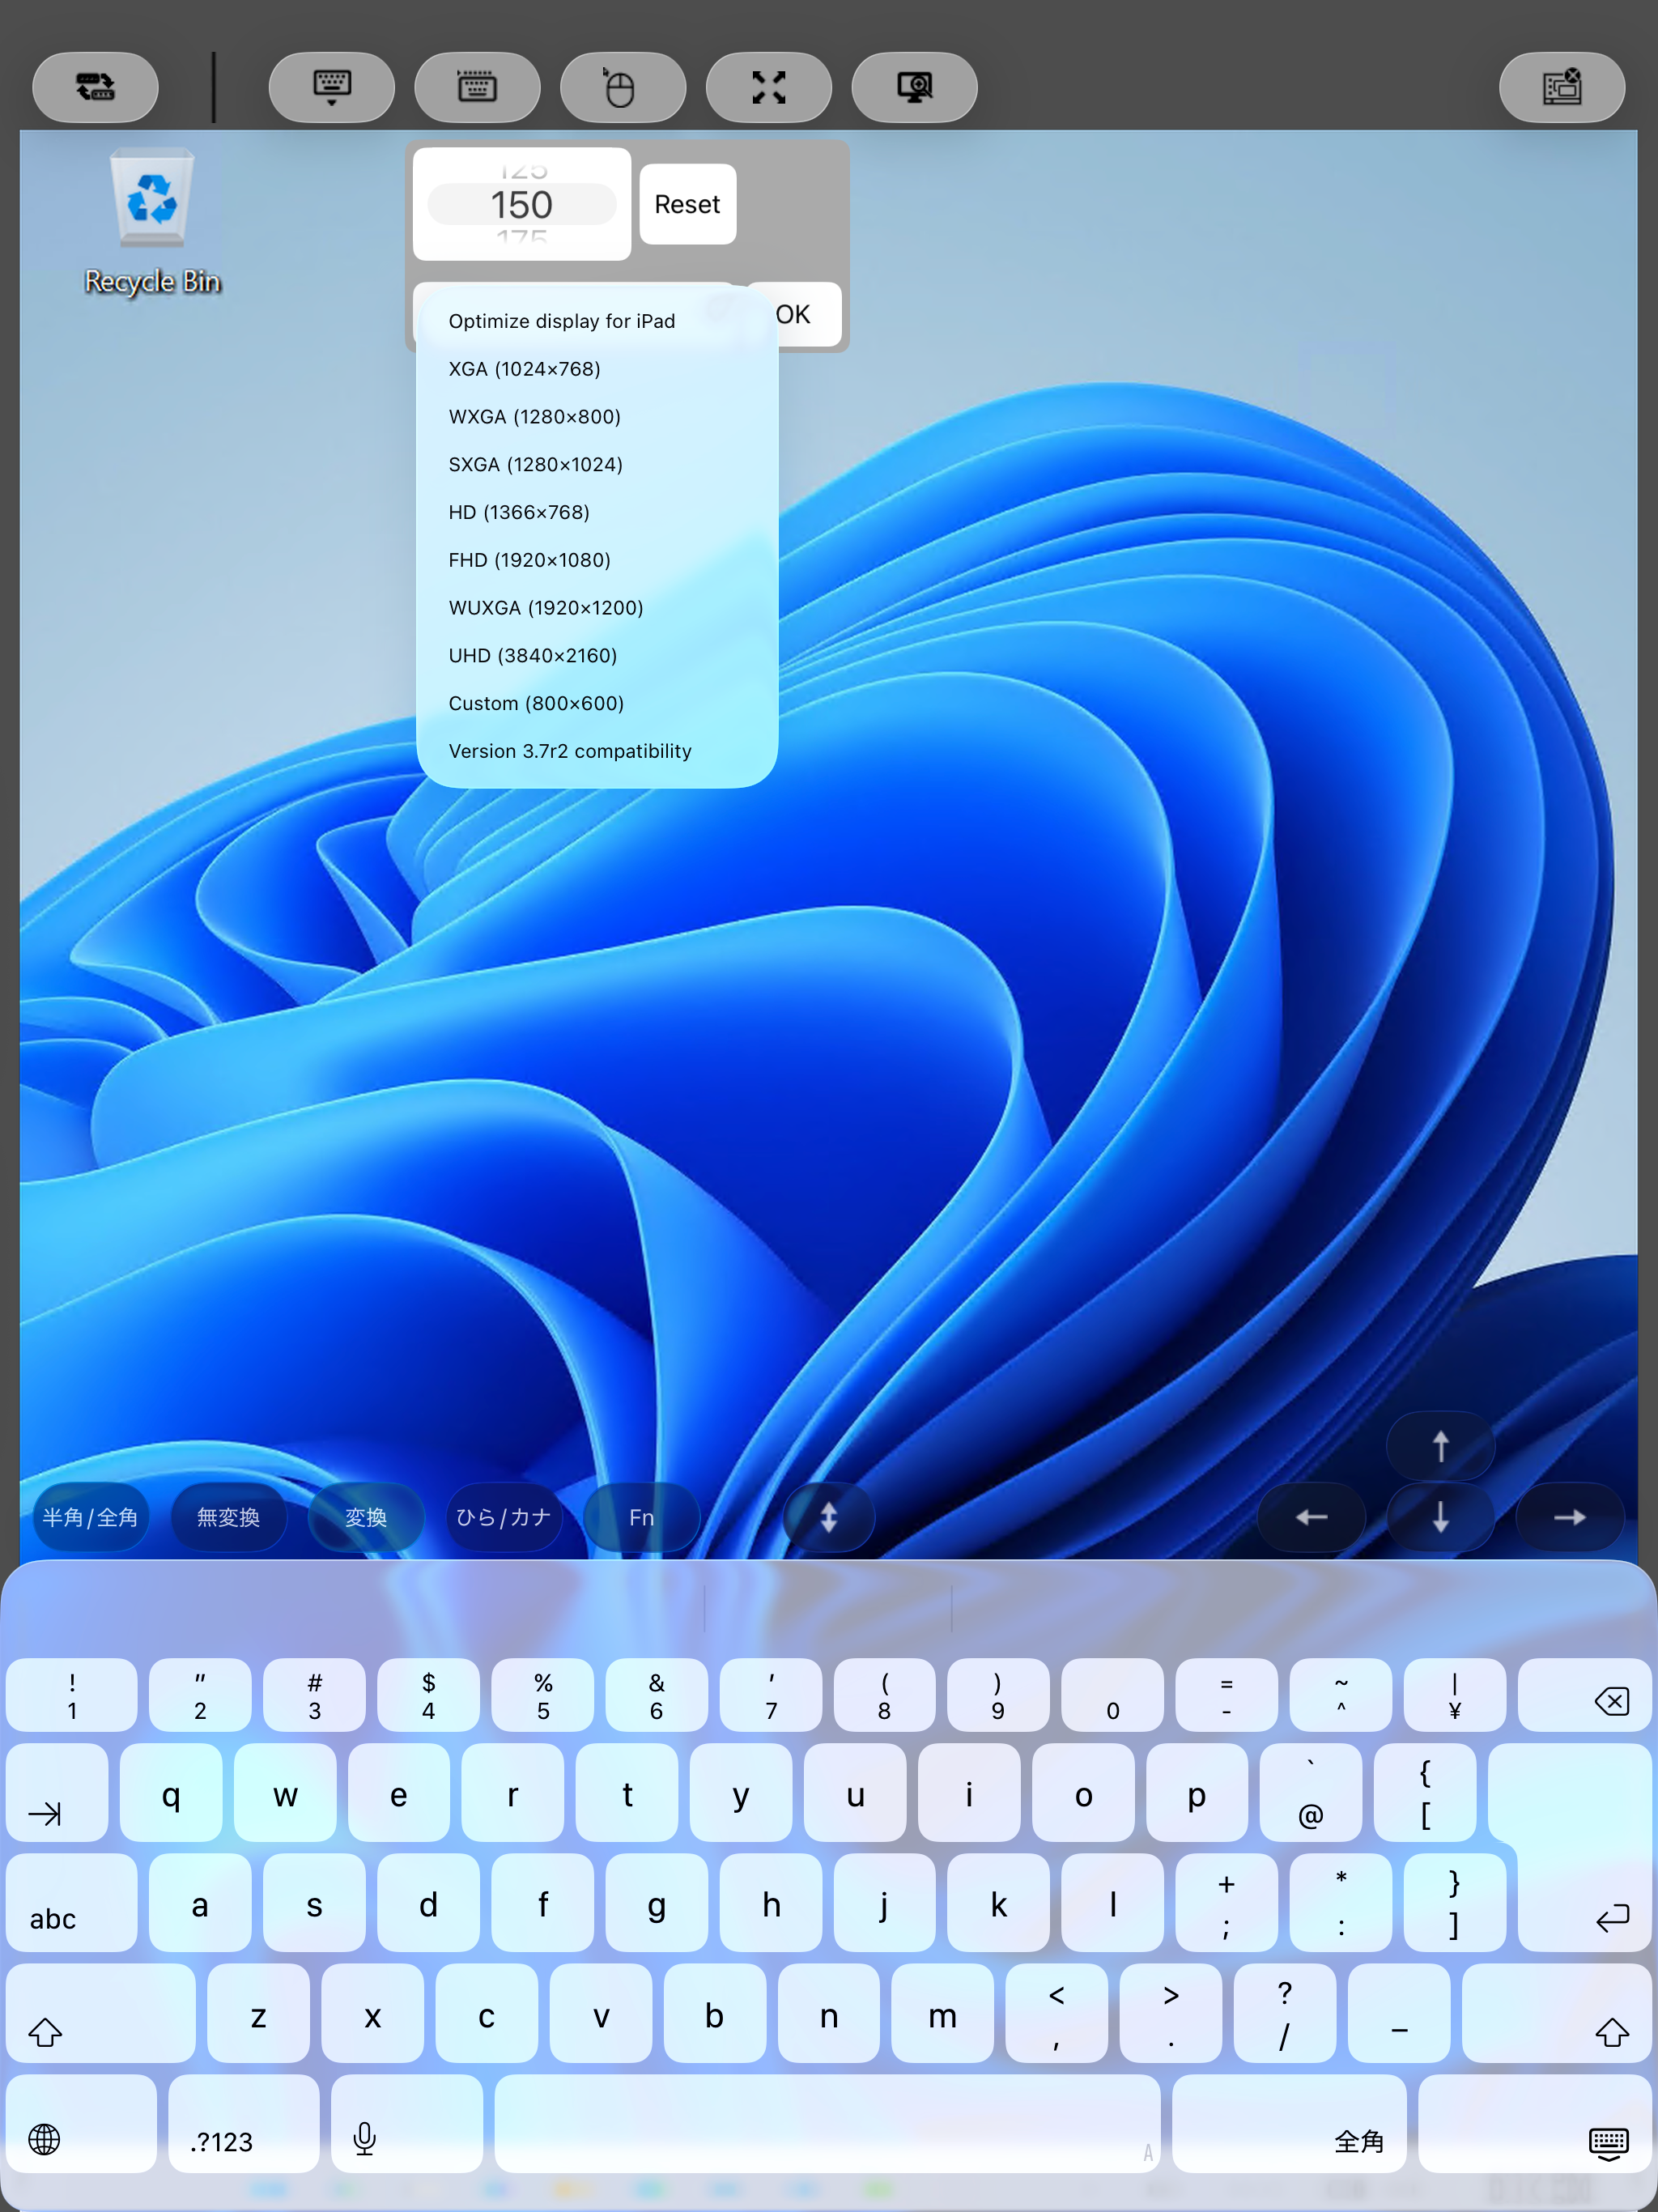Tap the up arrow key button
This screenshot has width=1658, height=2212.
click(x=1440, y=1445)
